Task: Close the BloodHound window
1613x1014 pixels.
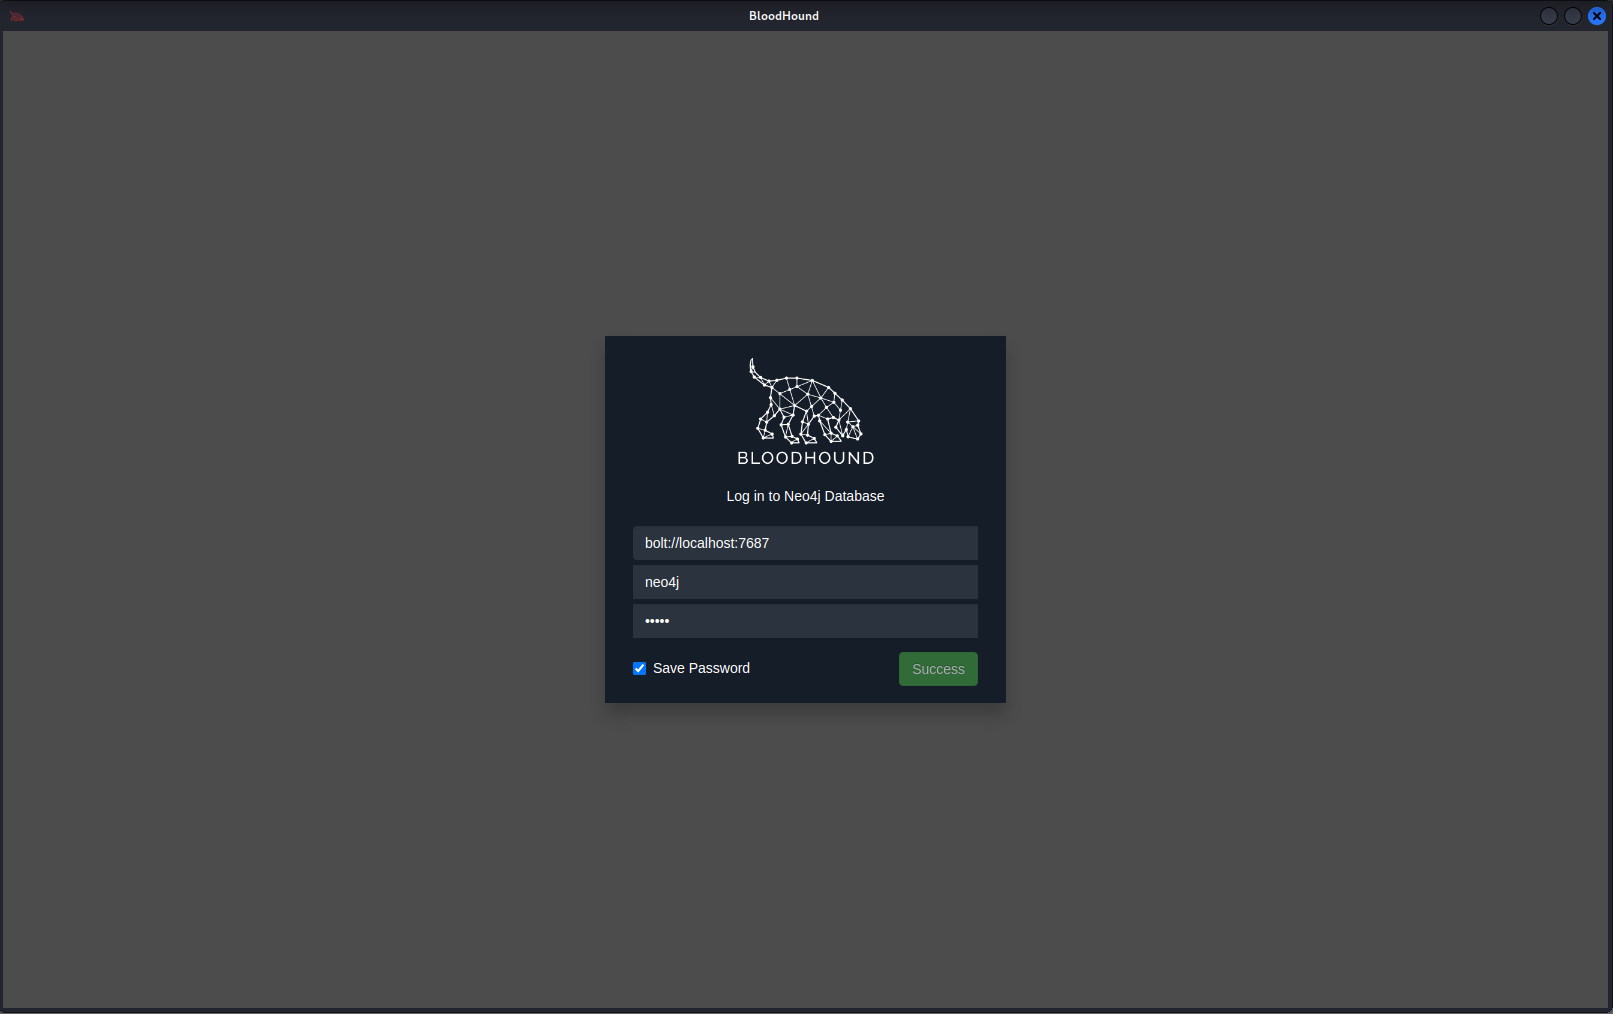Action: [x=1597, y=16]
